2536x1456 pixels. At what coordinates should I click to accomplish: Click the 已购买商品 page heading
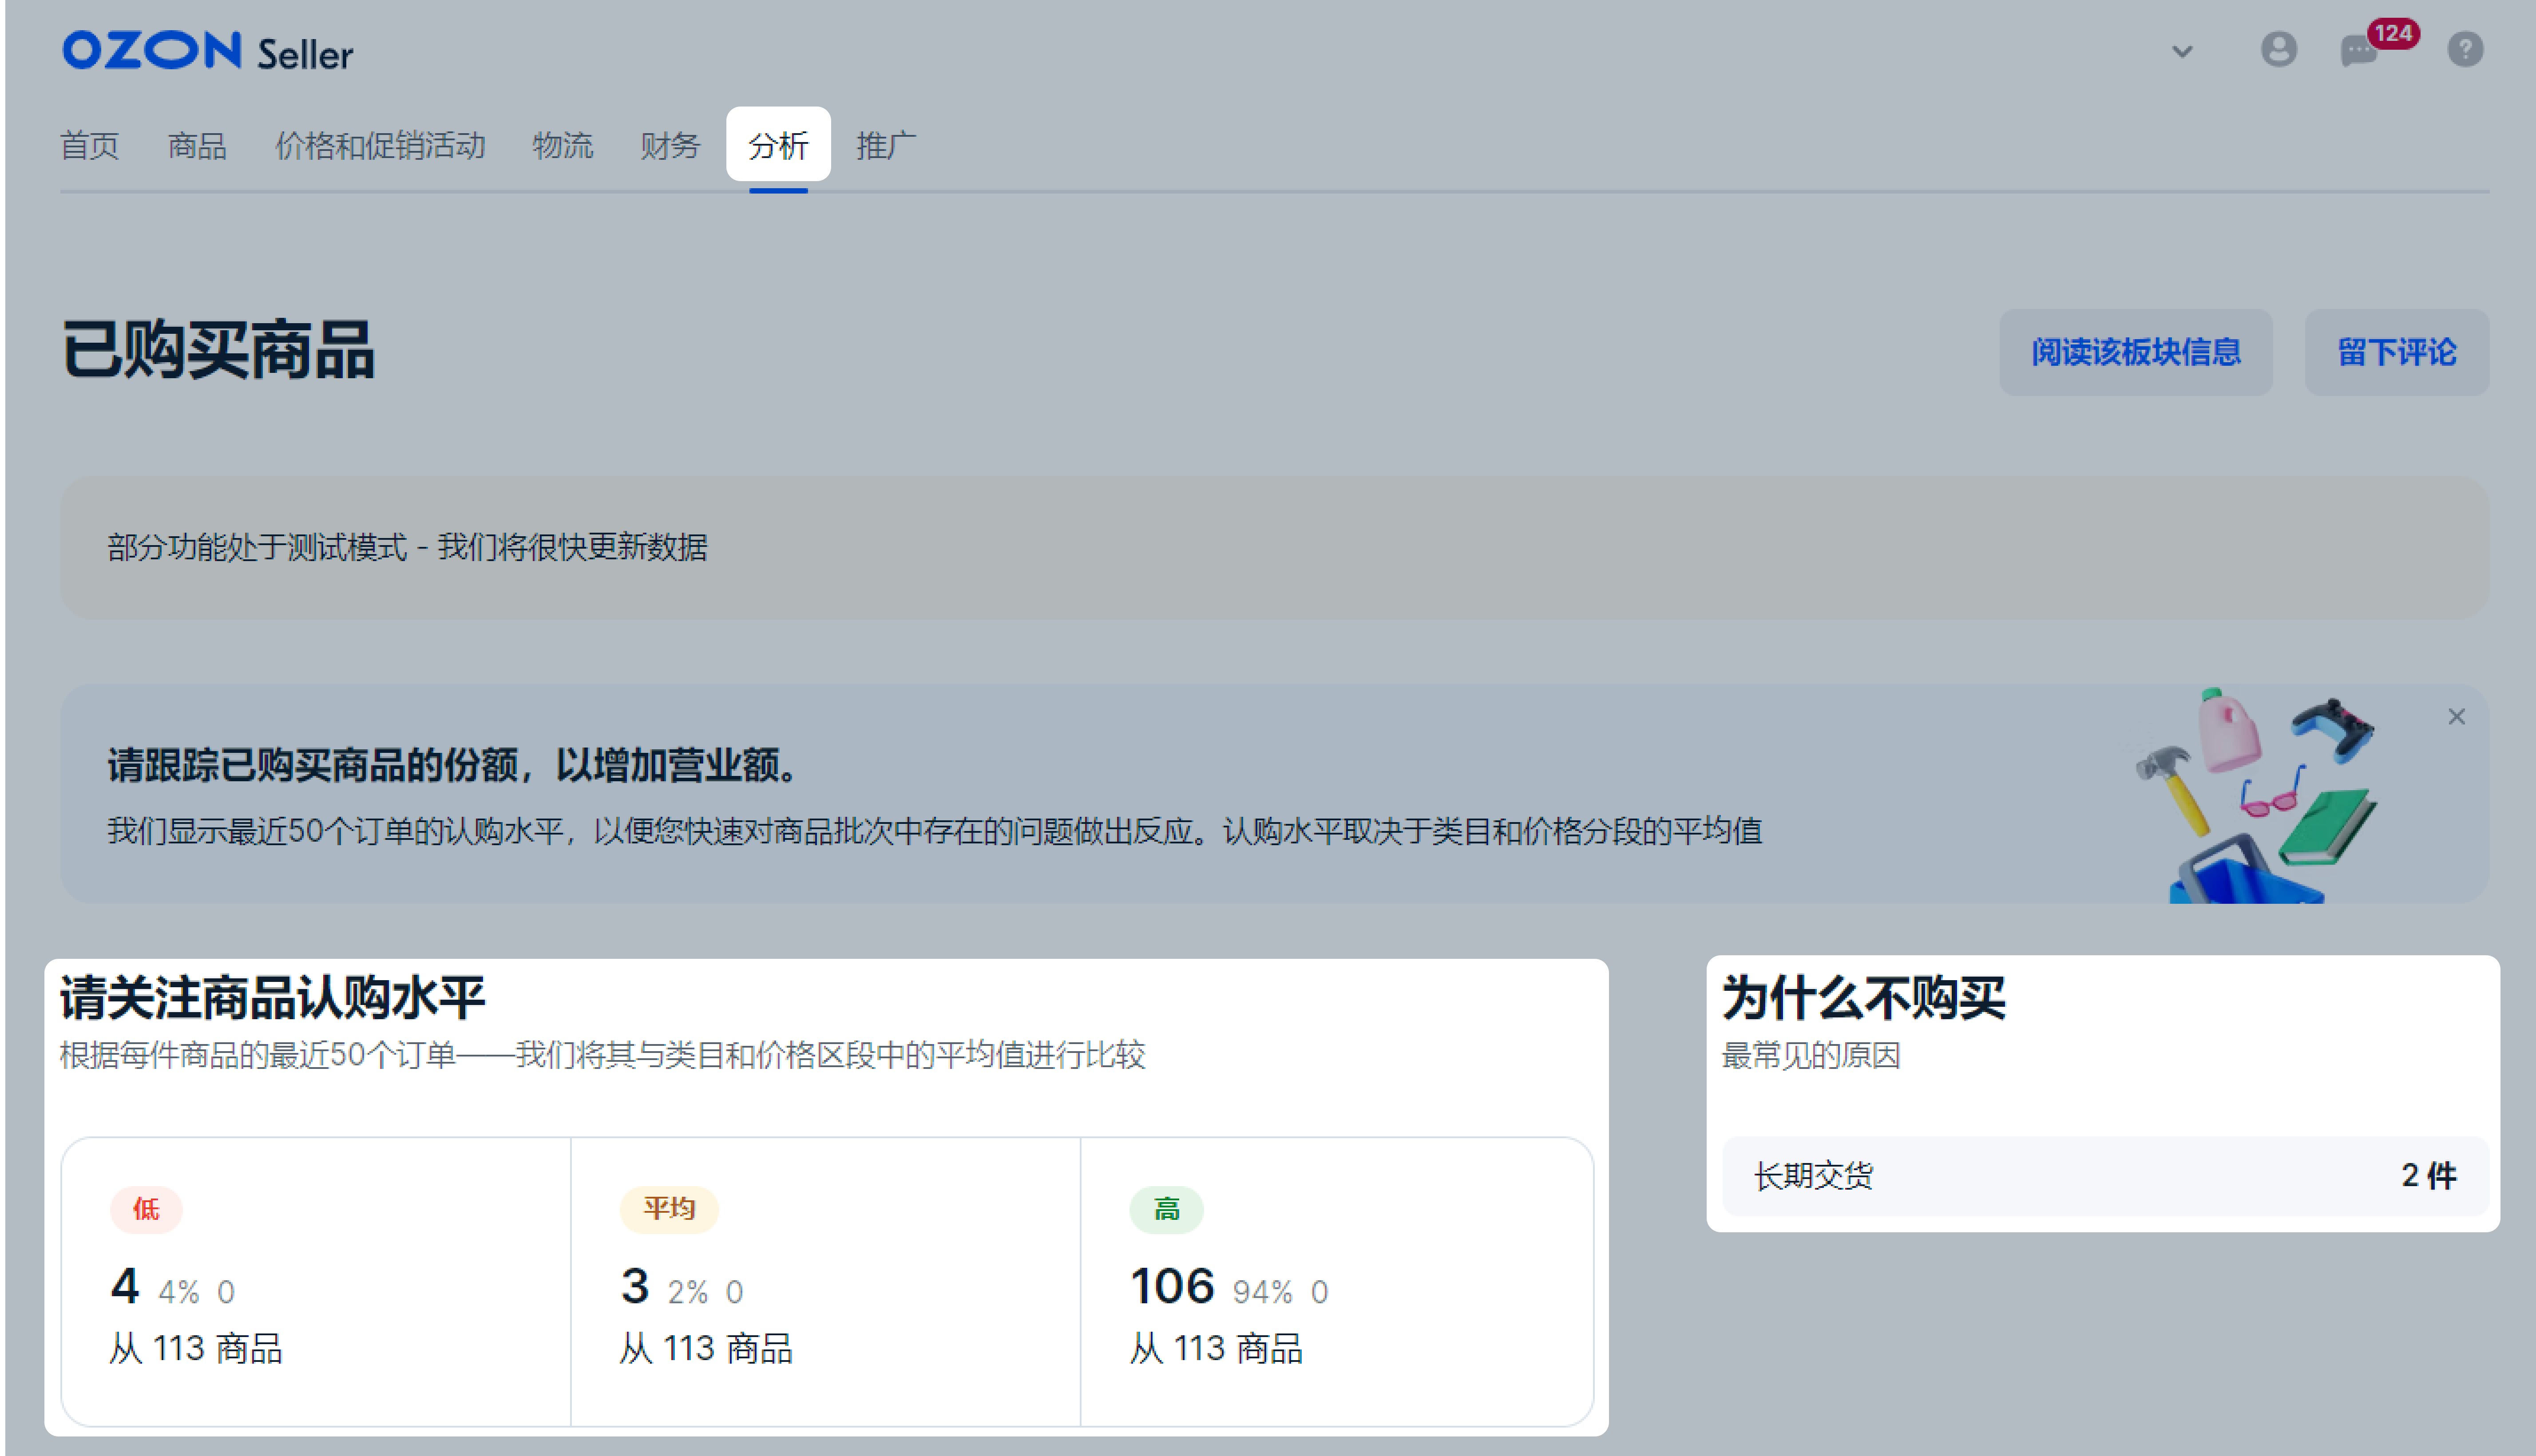(218, 350)
